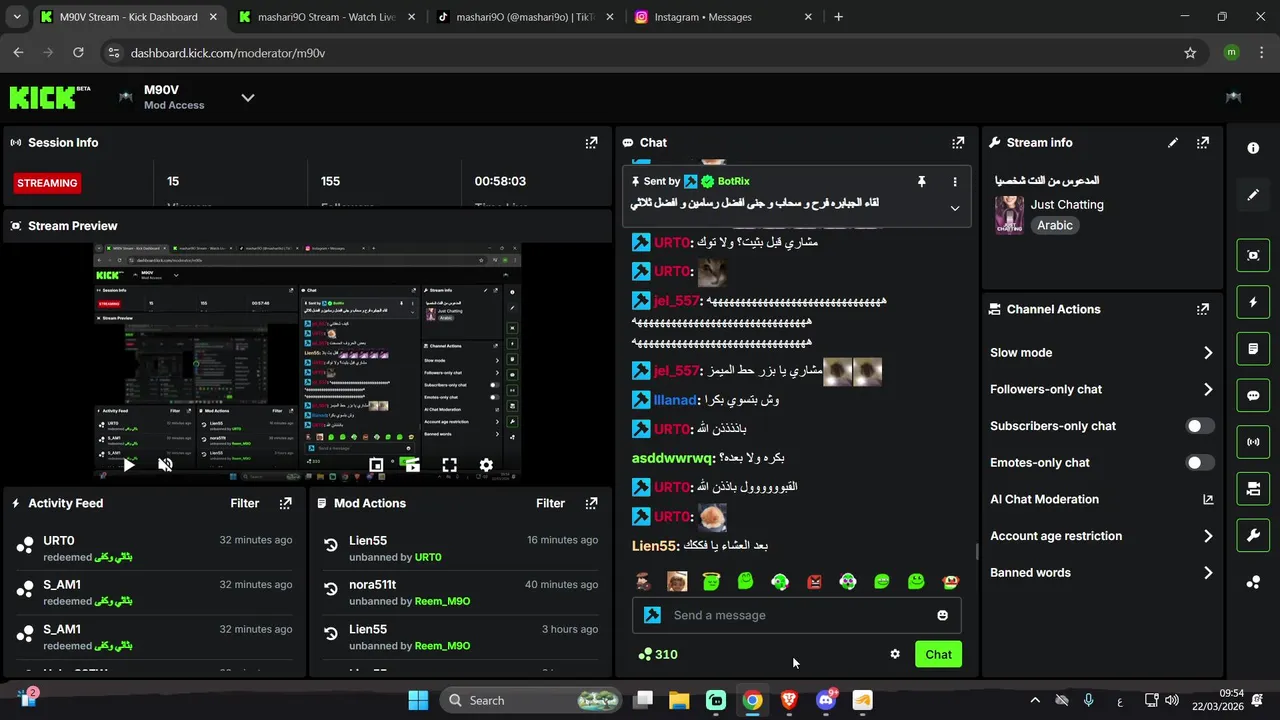This screenshot has height=720, width=1280.
Task: Toggle the broadcast session info sidebar icon
Action: [x=1253, y=442]
